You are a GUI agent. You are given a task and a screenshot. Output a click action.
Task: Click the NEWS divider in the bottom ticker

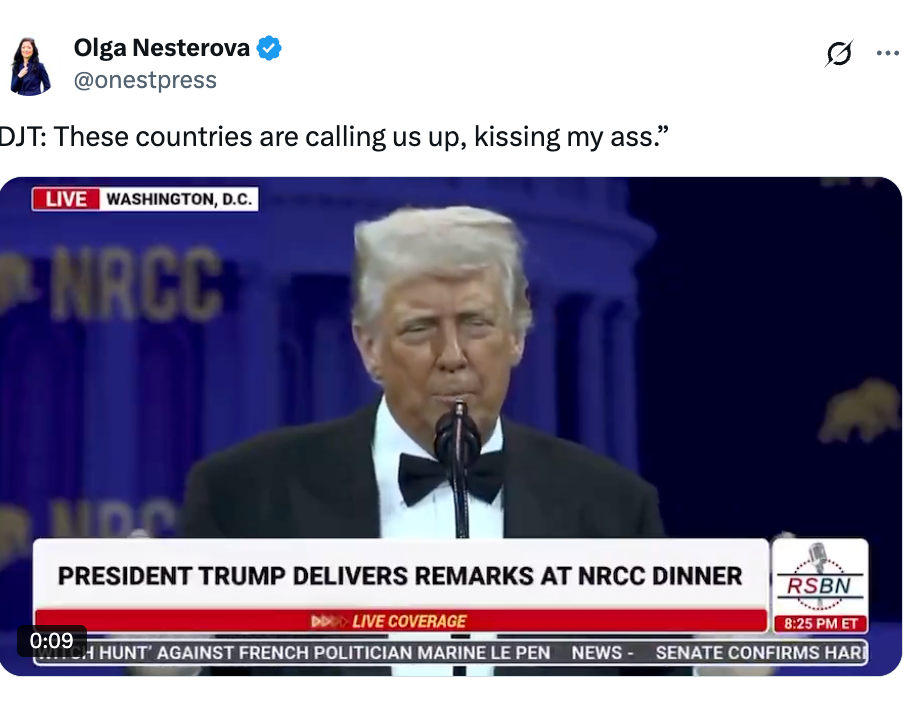click(x=601, y=652)
